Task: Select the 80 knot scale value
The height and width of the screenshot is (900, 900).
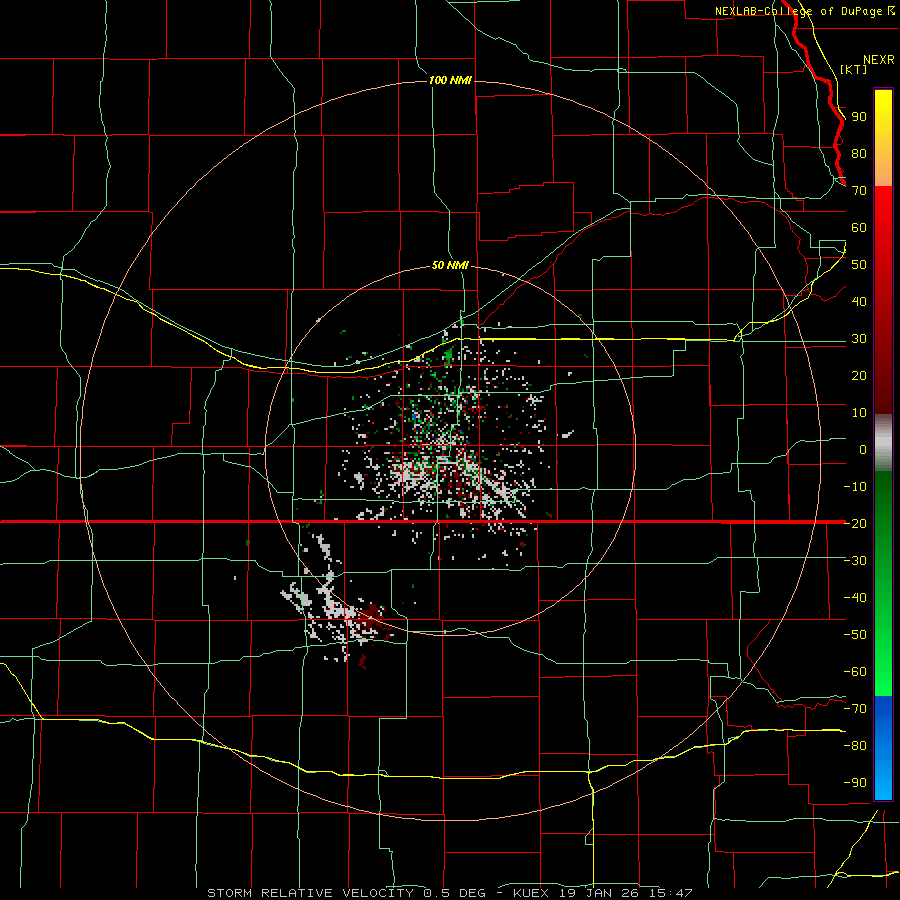Action: (x=859, y=153)
